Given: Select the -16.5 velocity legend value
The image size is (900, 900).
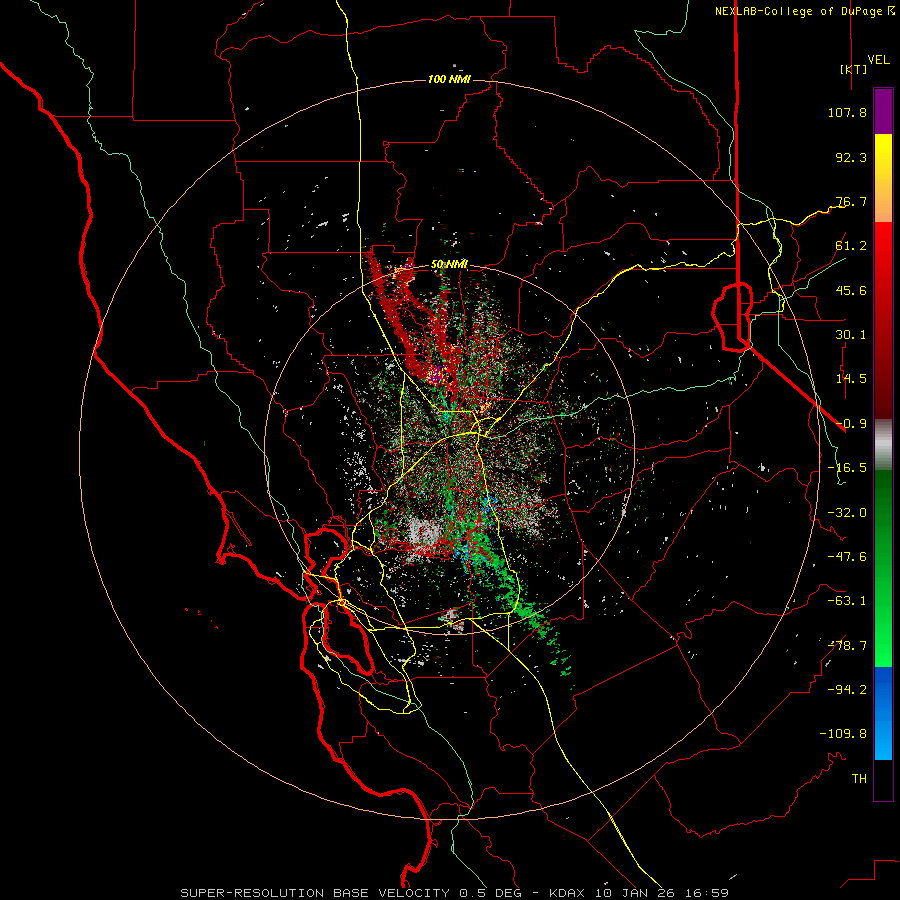Looking at the screenshot, I should click(x=847, y=468).
